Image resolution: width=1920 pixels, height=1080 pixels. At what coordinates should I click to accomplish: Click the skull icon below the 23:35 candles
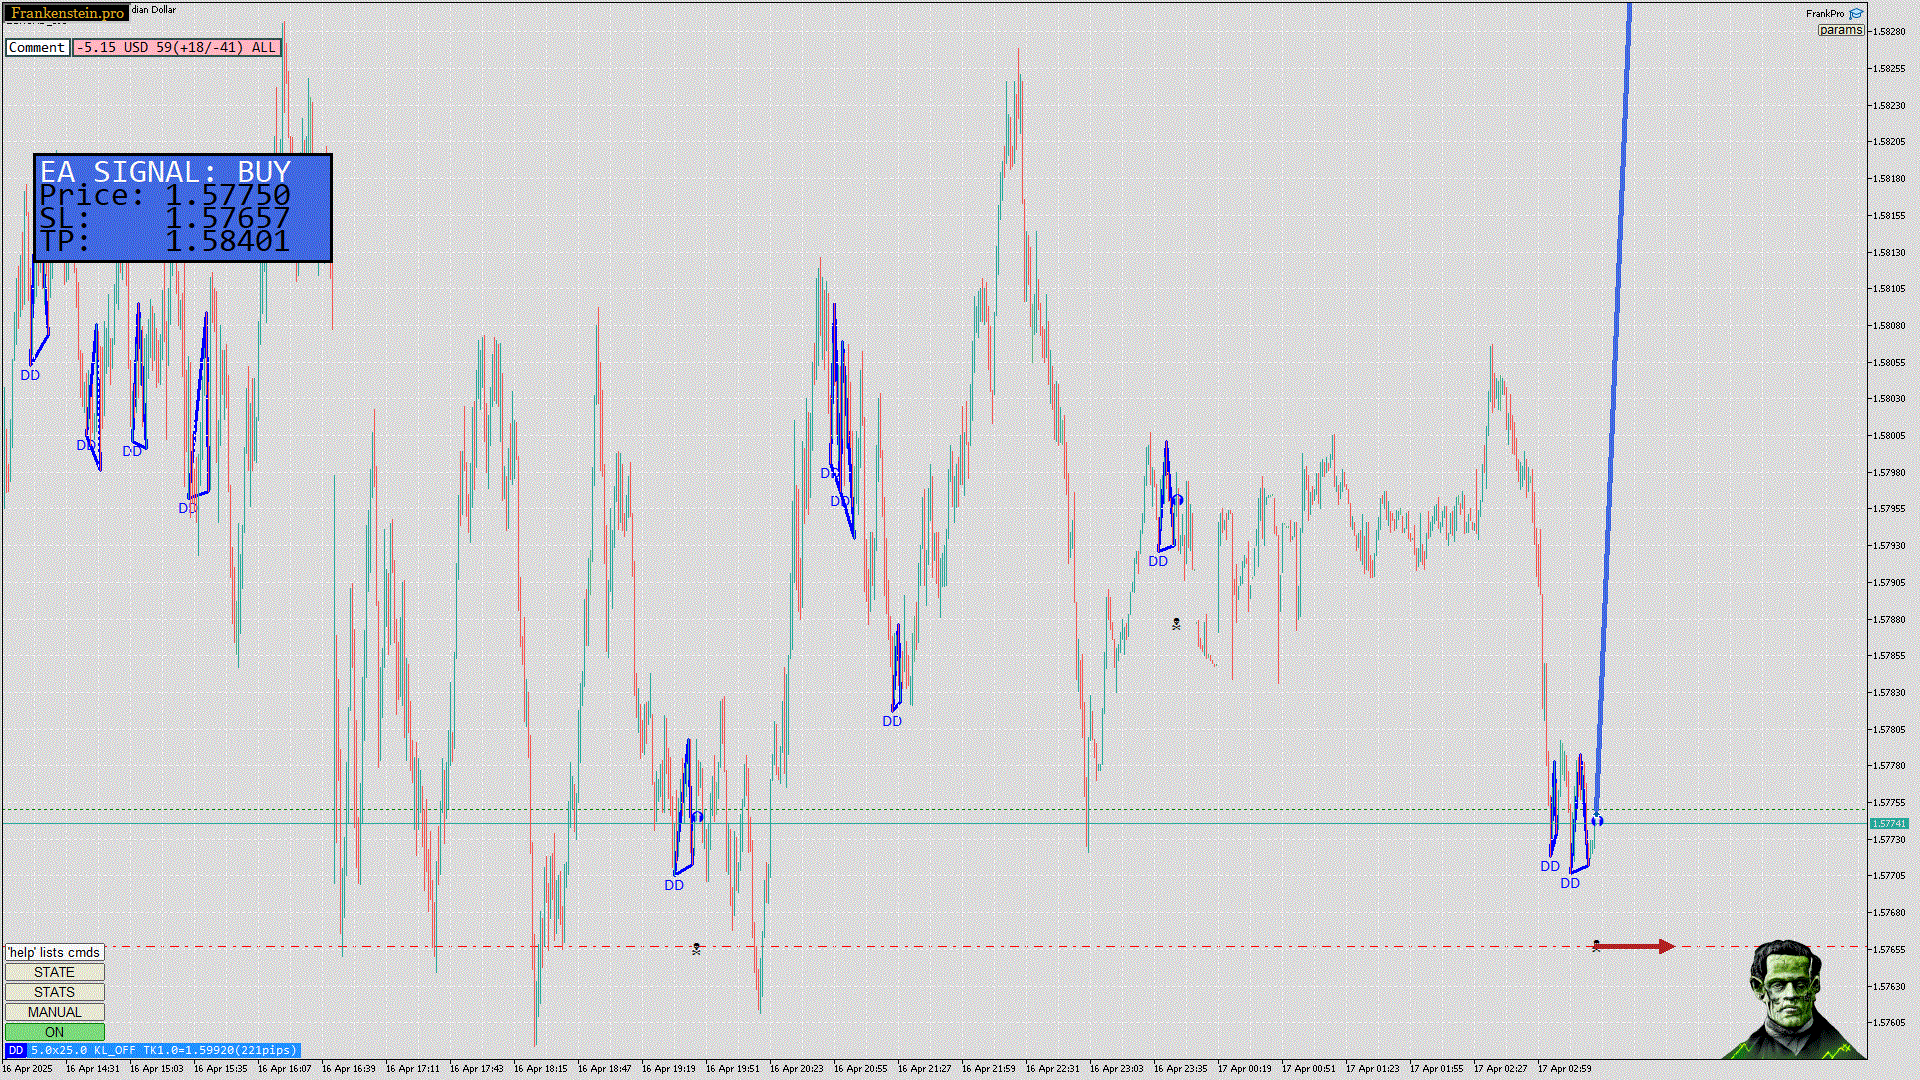[1176, 624]
